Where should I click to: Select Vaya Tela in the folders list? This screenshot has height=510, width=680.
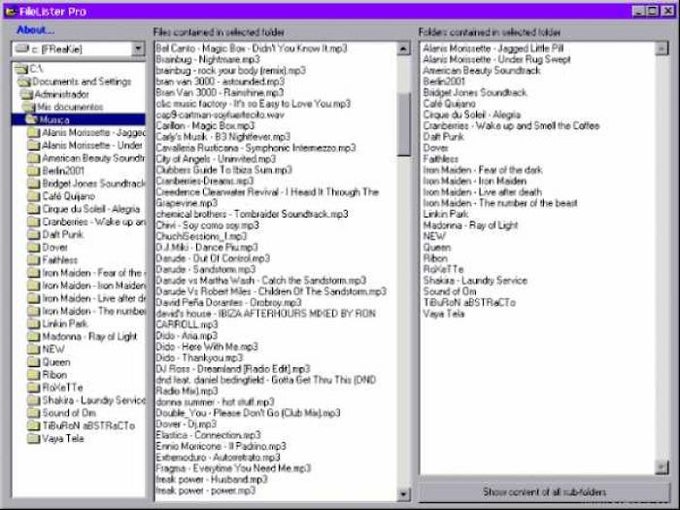pyautogui.click(x=444, y=314)
